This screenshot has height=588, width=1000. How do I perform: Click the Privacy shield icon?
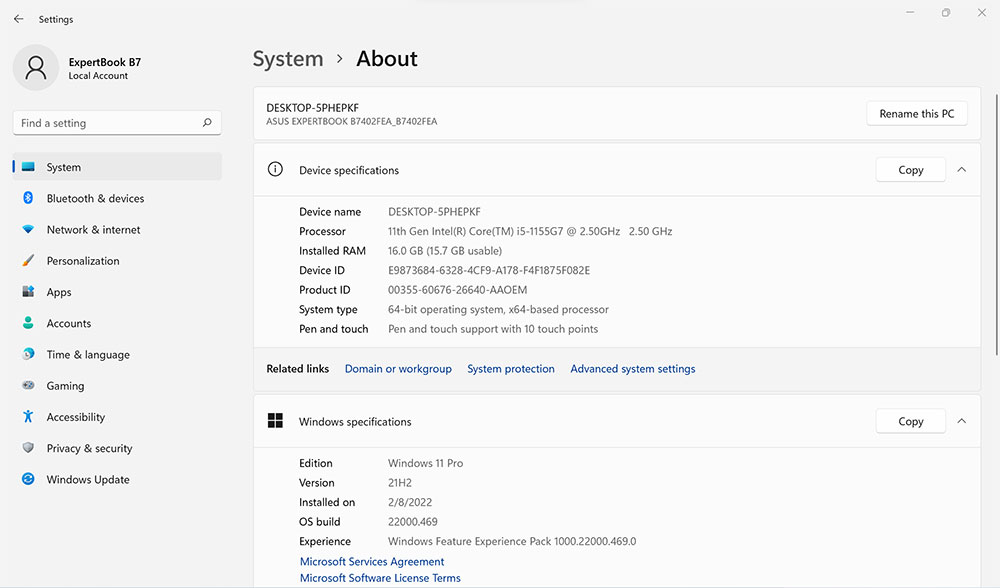click(x=28, y=448)
